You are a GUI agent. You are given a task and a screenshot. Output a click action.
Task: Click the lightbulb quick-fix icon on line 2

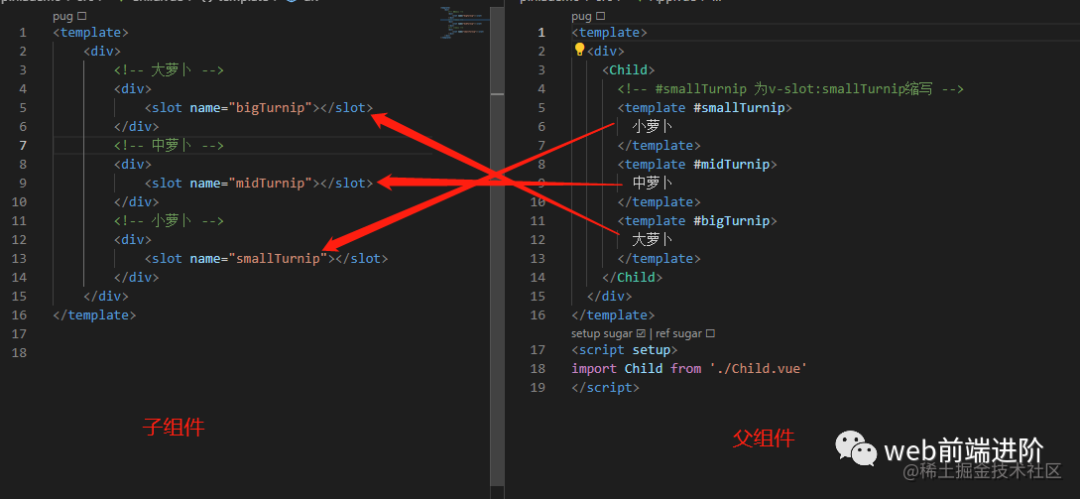[579, 50]
